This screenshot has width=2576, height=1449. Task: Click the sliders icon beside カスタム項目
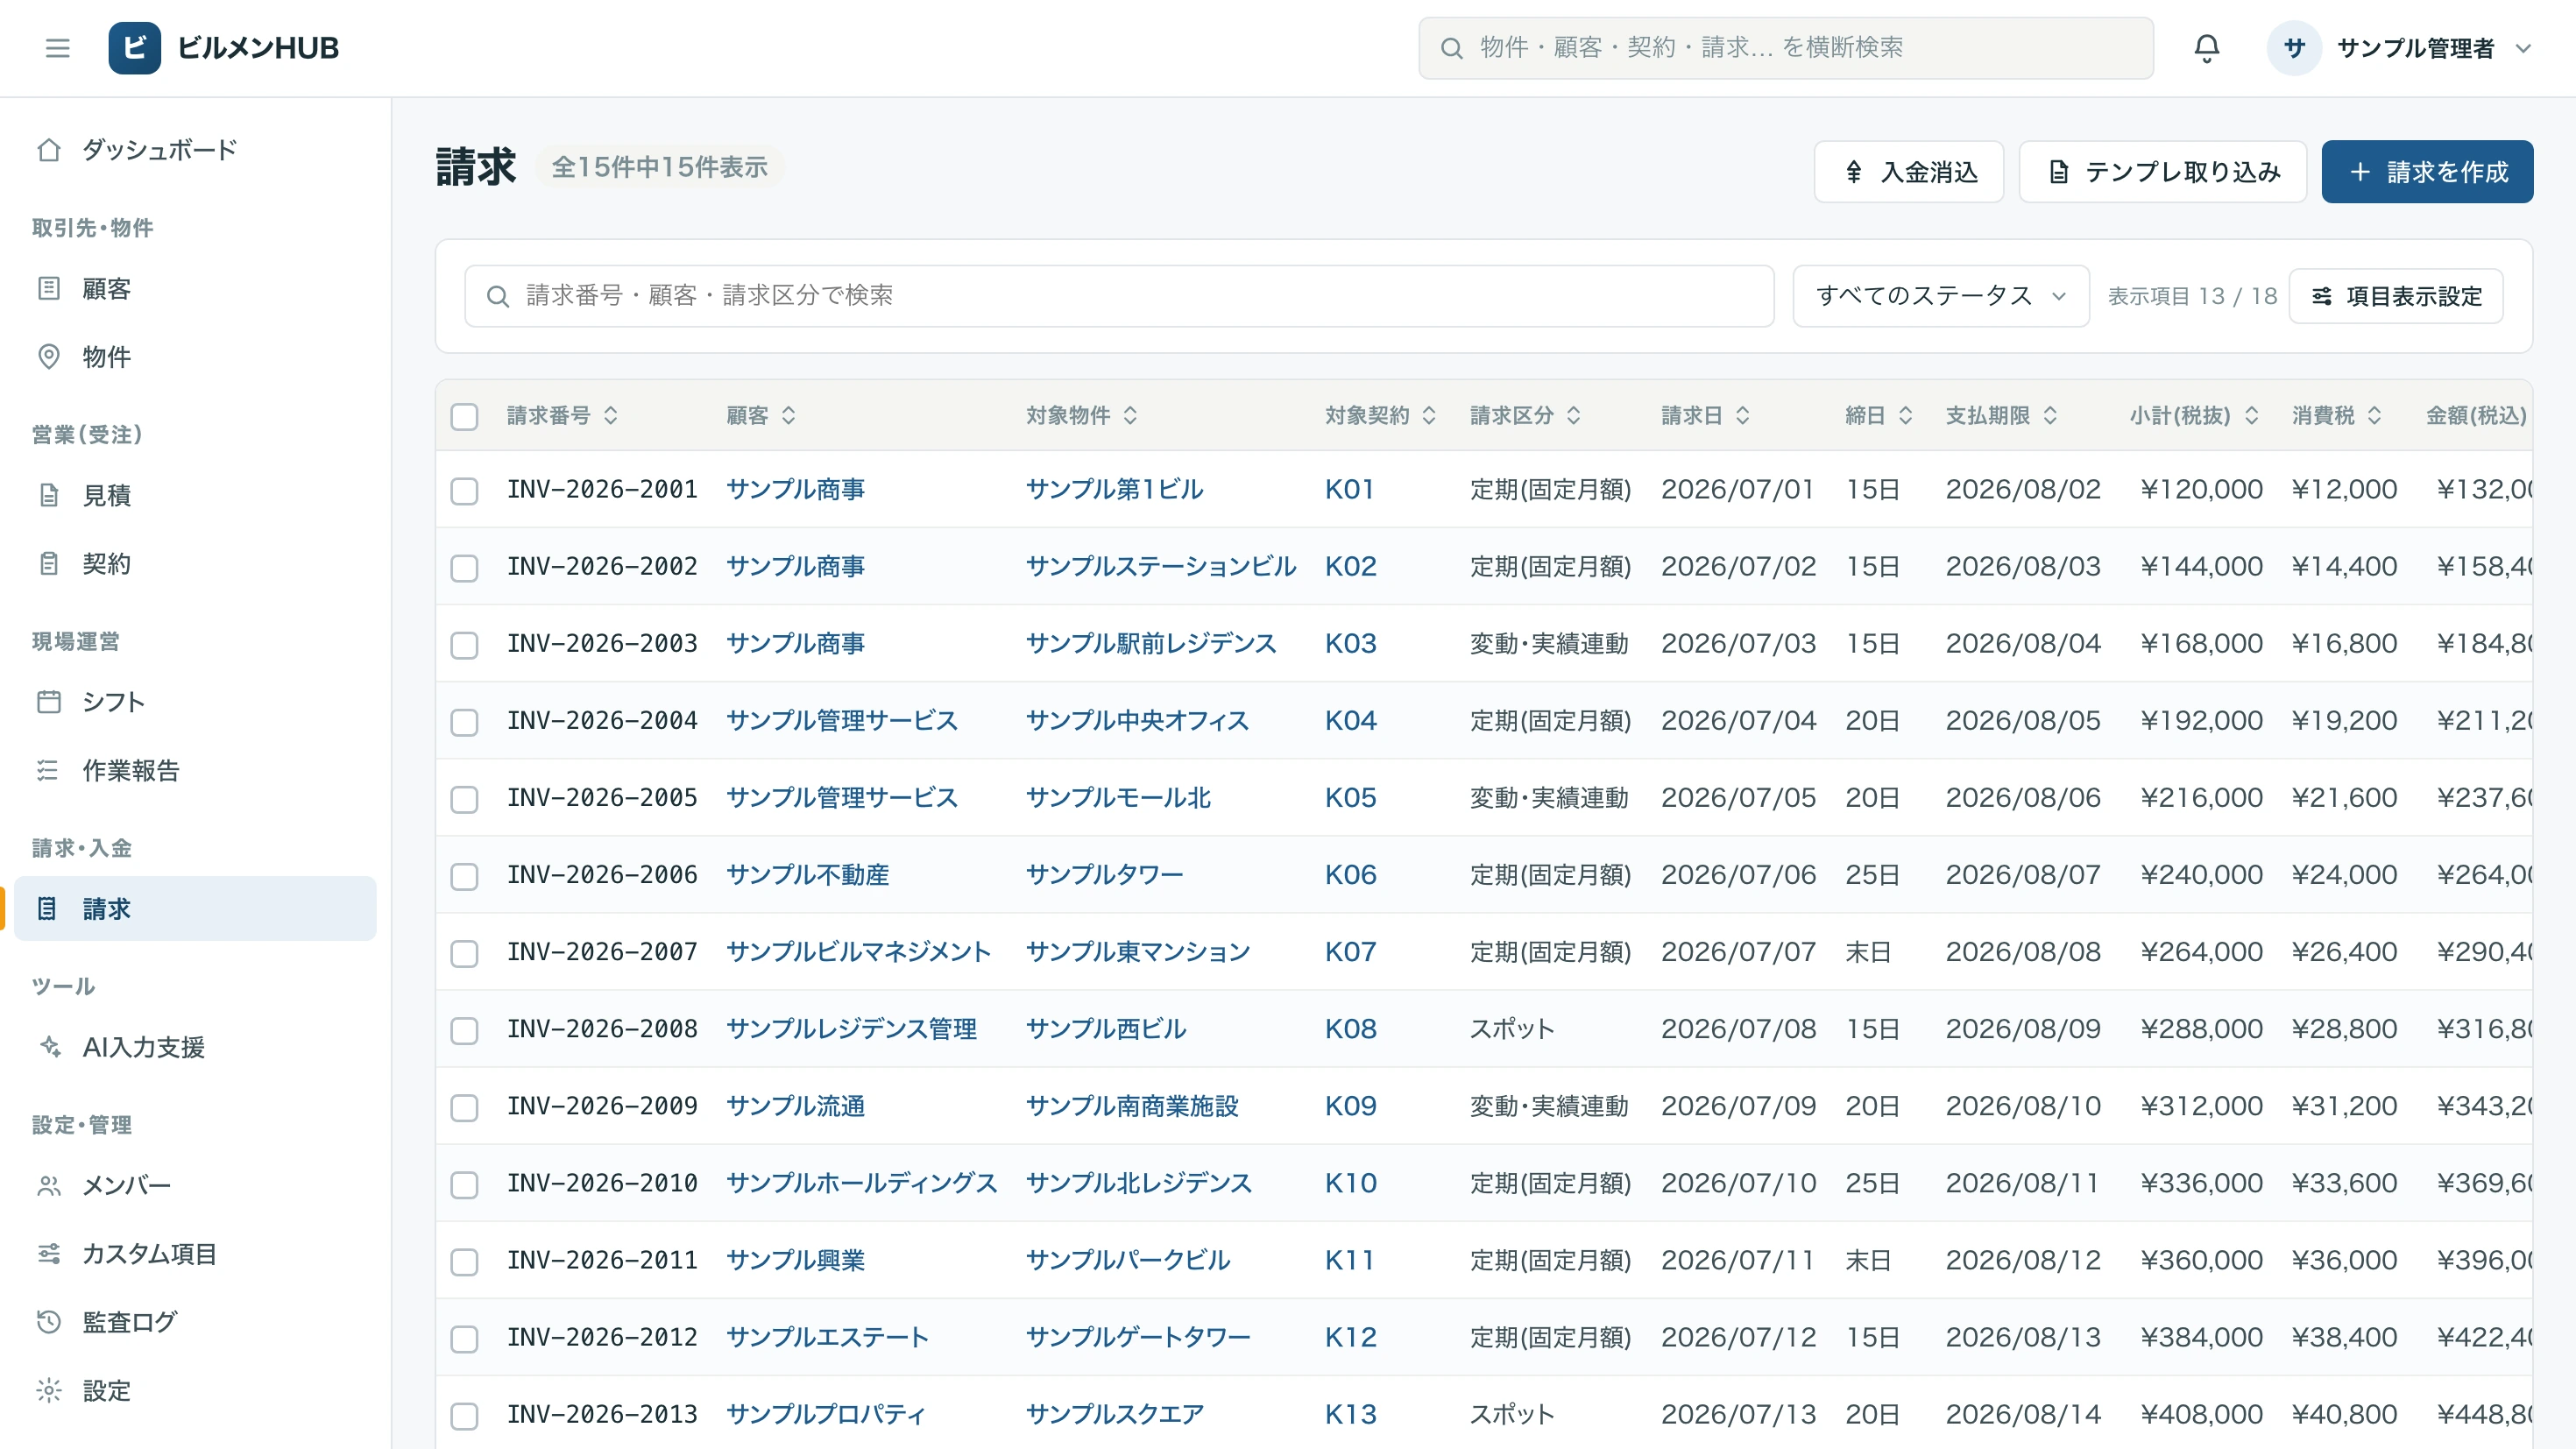[49, 1254]
